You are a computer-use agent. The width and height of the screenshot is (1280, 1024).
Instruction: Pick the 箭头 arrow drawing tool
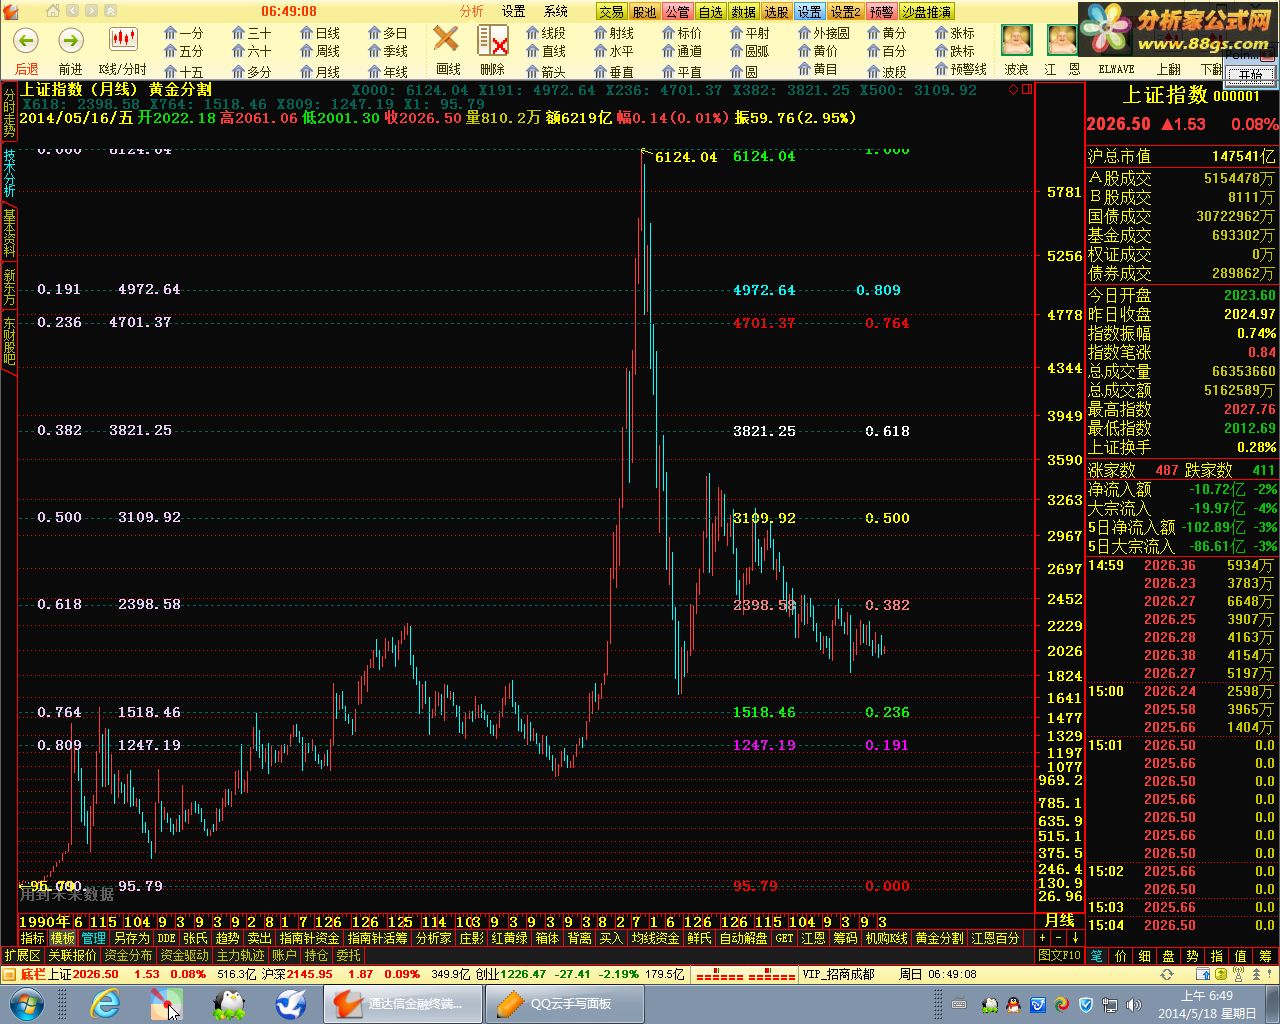click(x=546, y=71)
